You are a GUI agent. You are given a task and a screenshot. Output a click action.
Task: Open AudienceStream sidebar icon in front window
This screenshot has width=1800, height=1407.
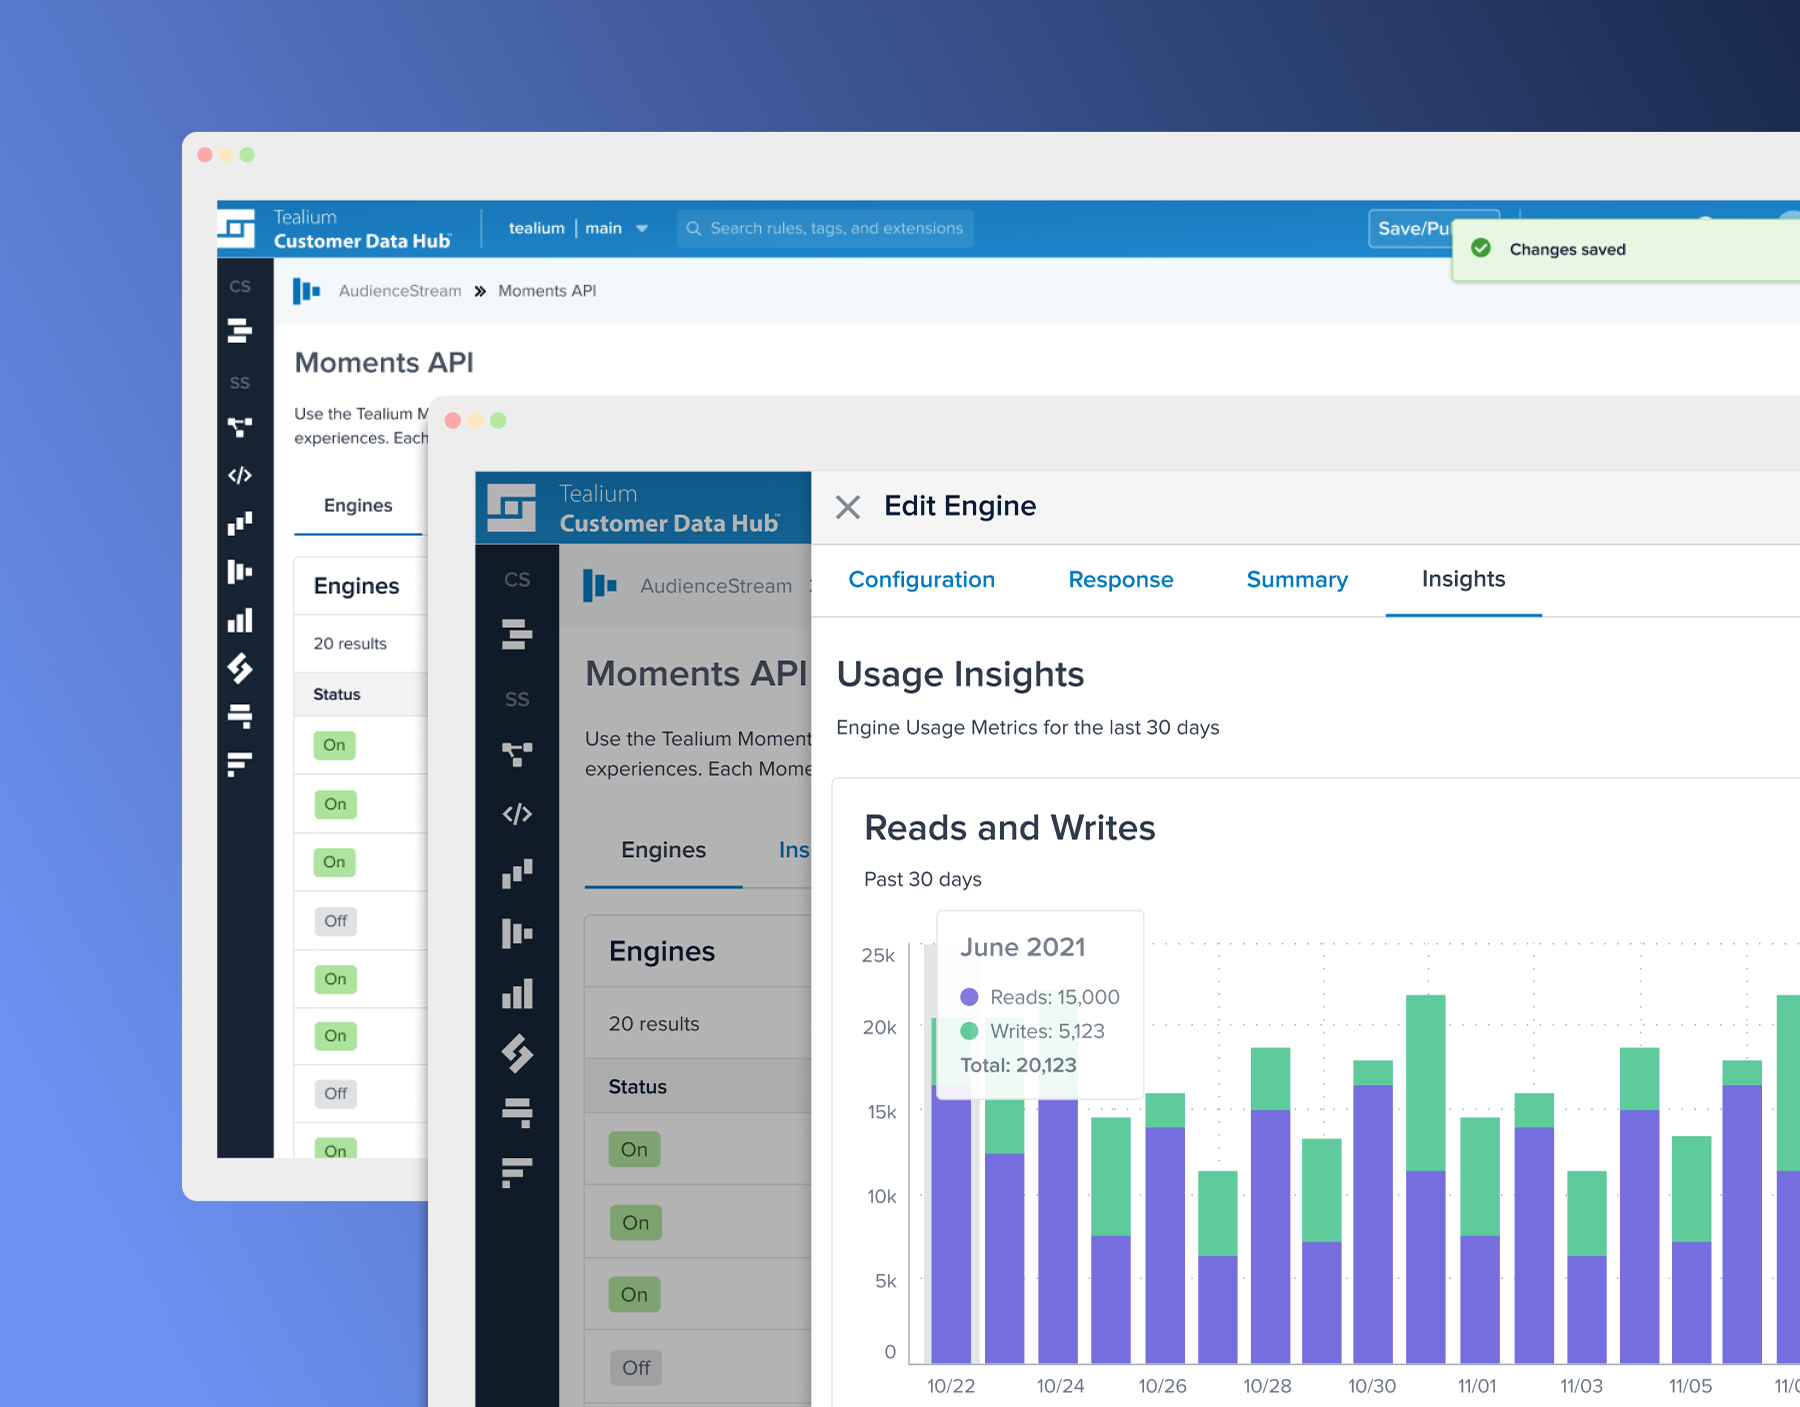[517, 933]
